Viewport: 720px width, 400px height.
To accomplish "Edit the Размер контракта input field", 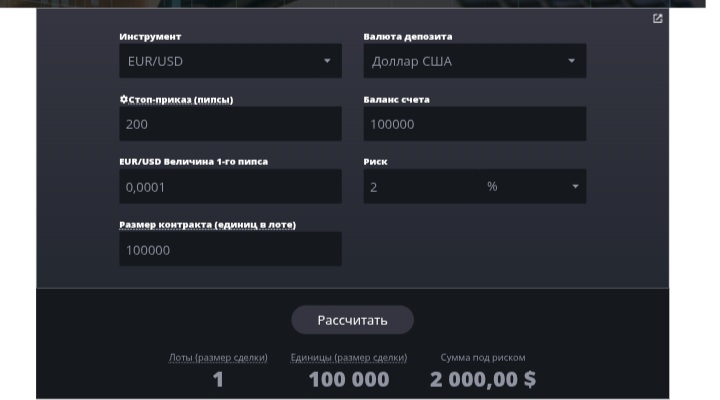I will click(230, 249).
